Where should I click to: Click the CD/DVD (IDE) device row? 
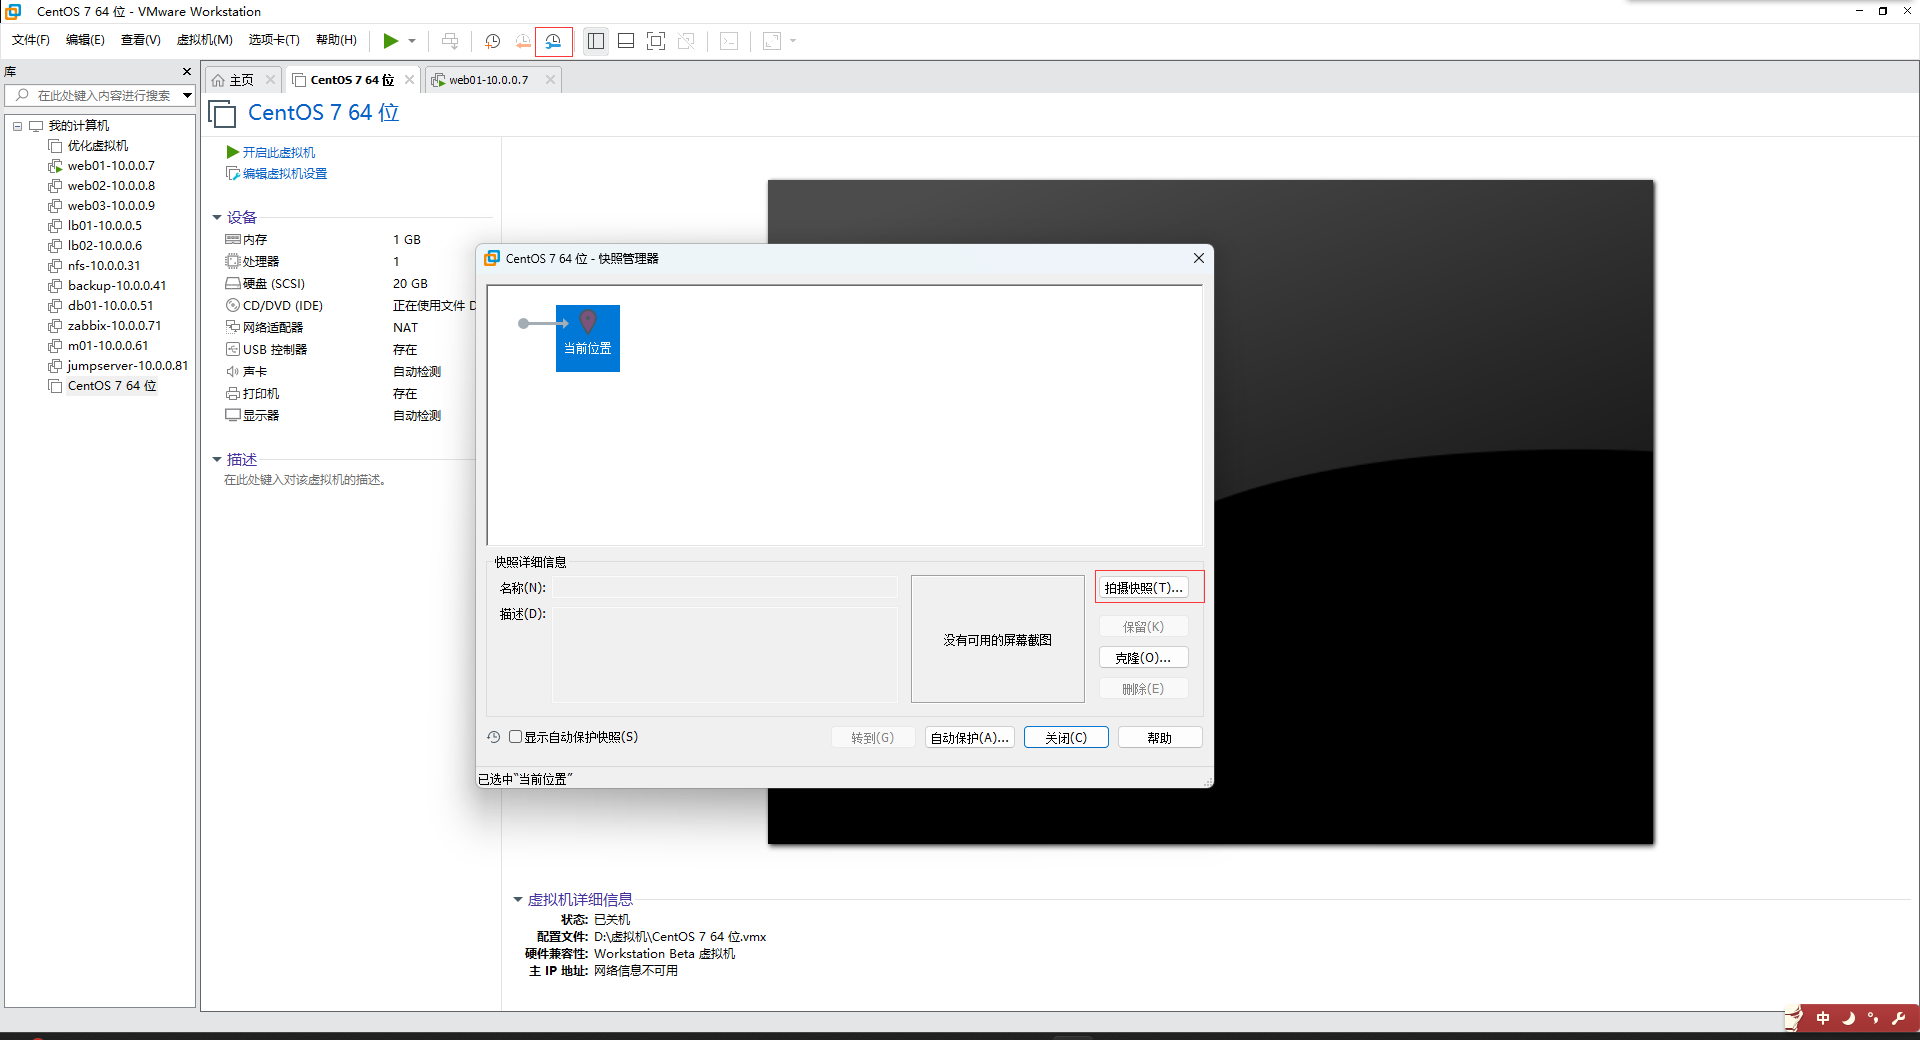point(350,306)
